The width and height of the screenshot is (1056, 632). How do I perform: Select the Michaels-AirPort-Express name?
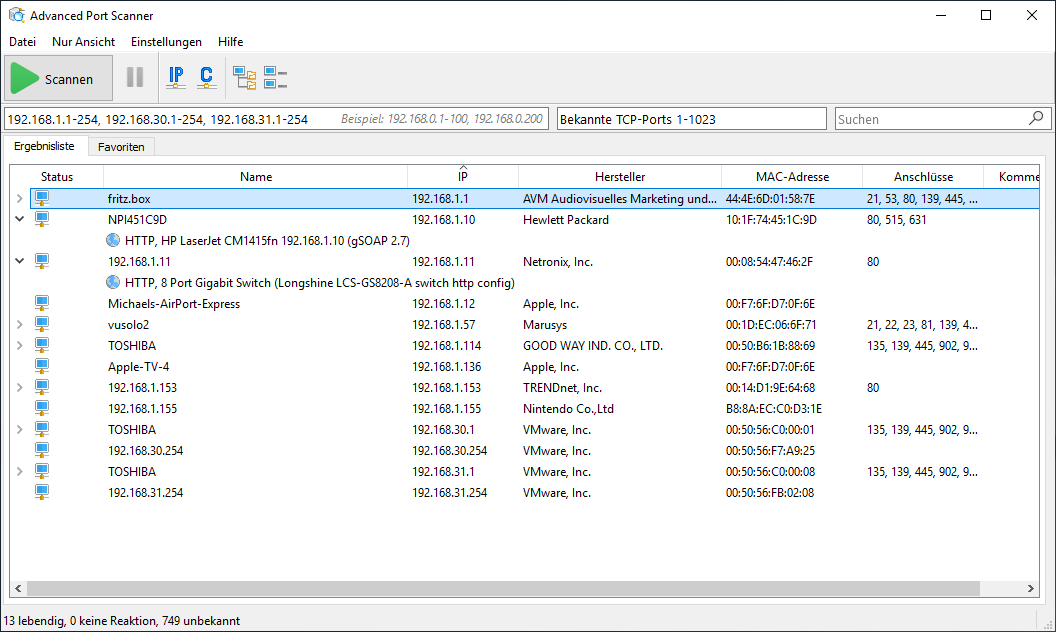174,304
